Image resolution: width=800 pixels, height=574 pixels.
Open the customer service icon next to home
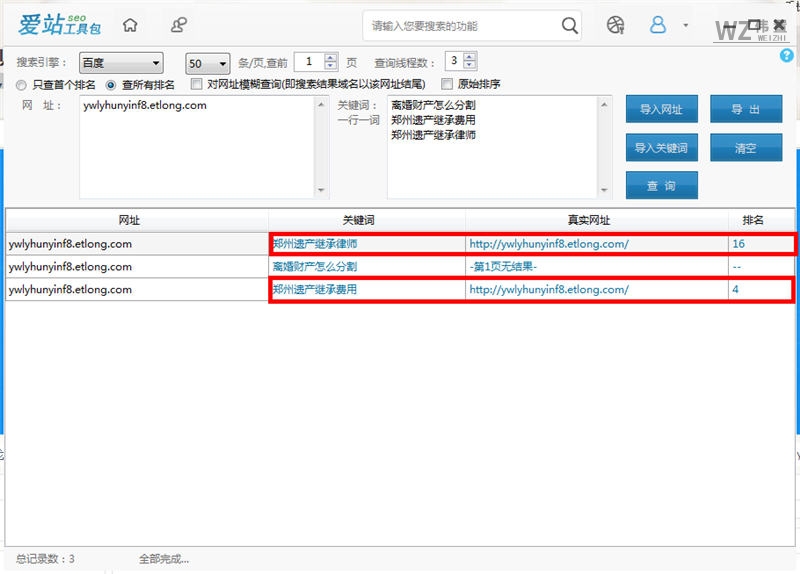click(178, 26)
